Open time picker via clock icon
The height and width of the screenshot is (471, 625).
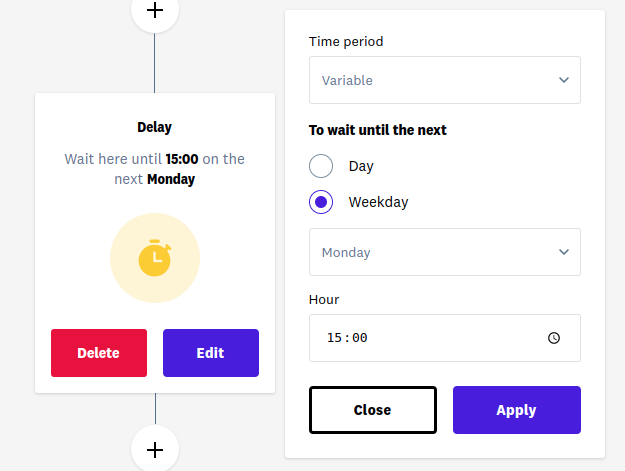[x=554, y=338]
